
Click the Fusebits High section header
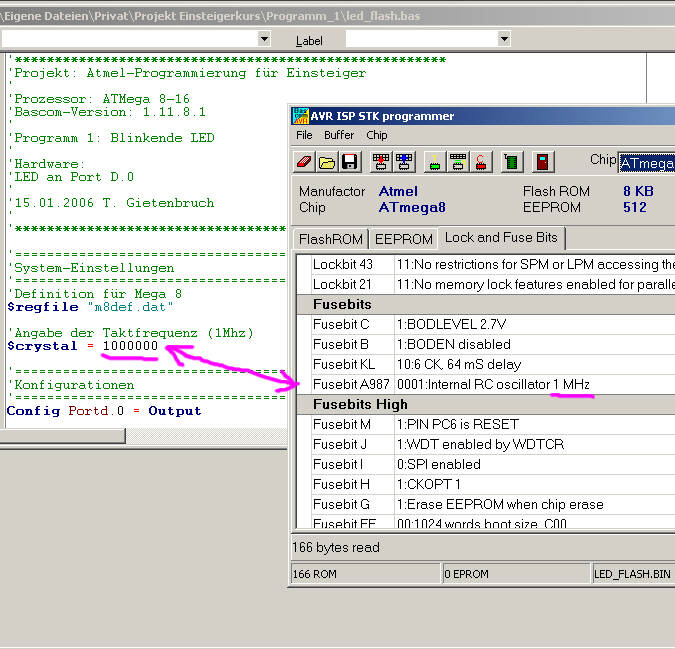(486, 405)
